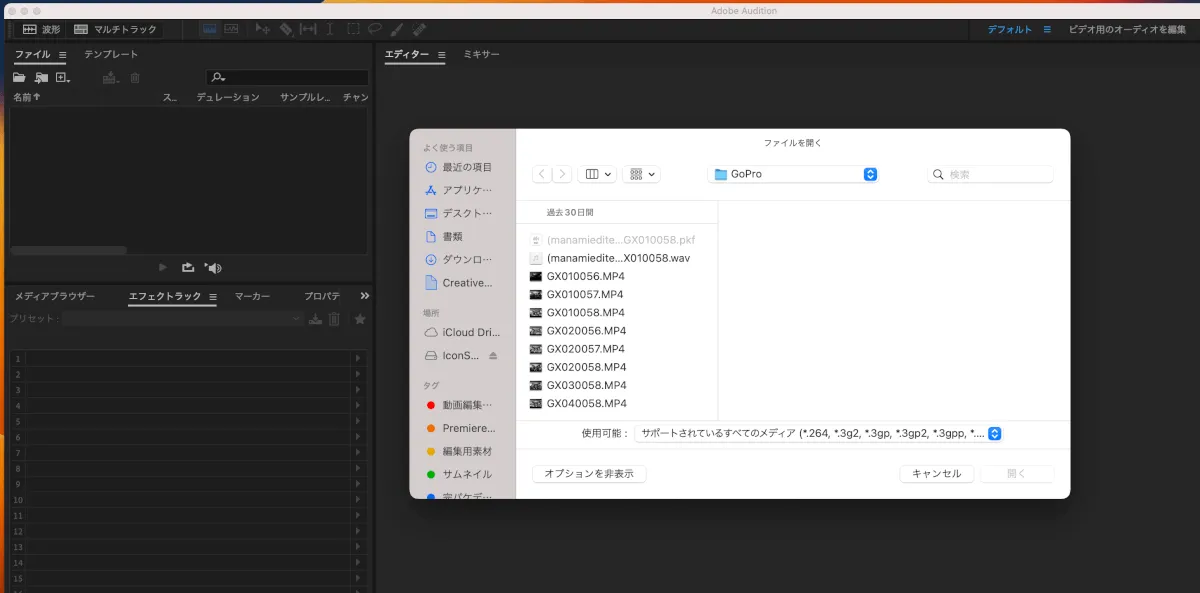Open the メディアブラウザー tab
The image size is (1200, 593).
[x=54, y=296]
